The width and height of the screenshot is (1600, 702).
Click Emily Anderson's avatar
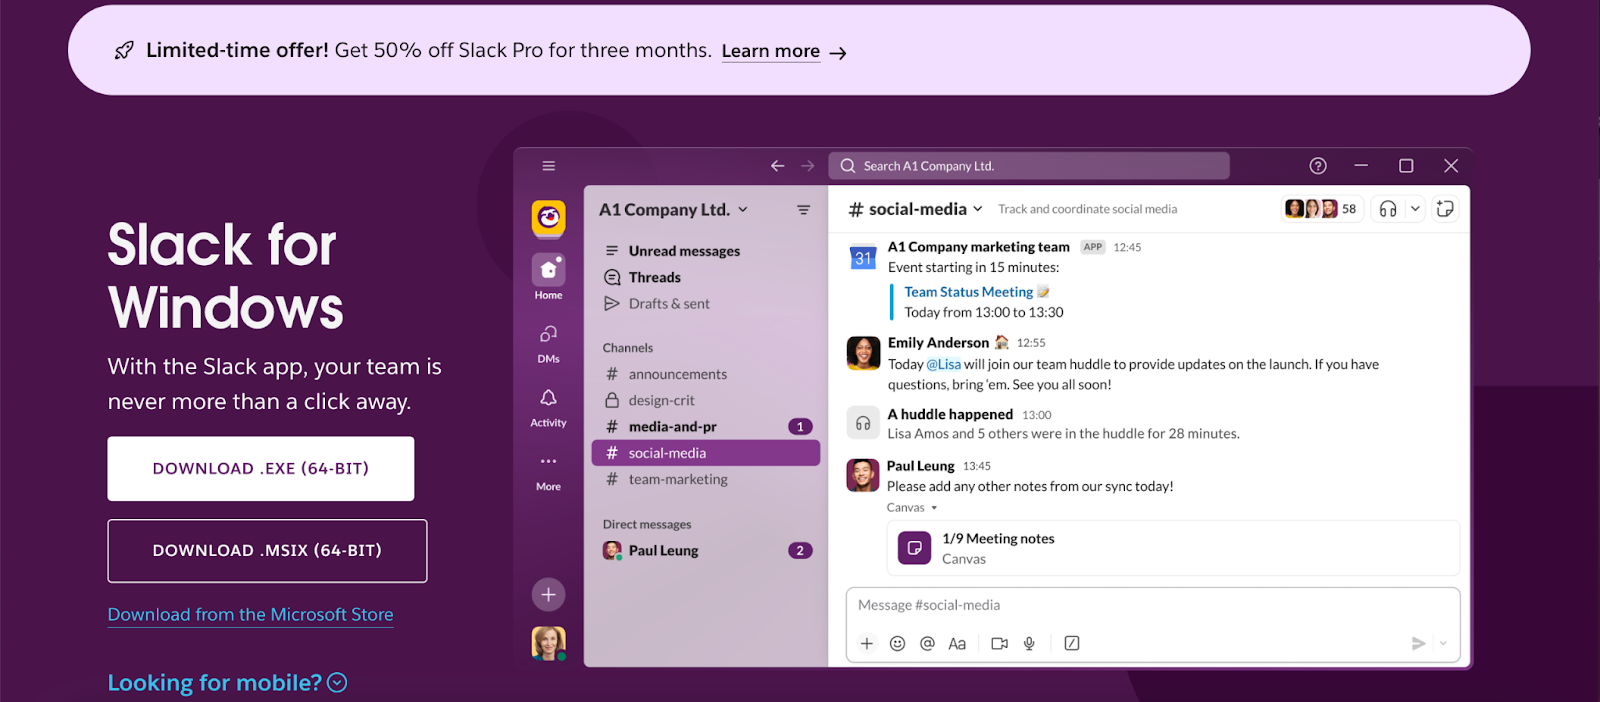pyautogui.click(x=863, y=353)
